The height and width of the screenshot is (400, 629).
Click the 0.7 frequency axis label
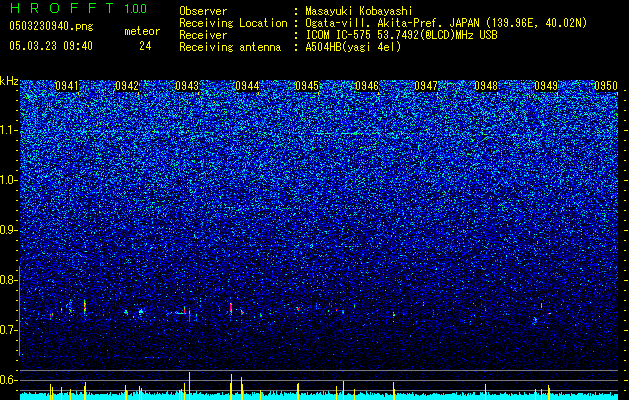click(x=8, y=330)
